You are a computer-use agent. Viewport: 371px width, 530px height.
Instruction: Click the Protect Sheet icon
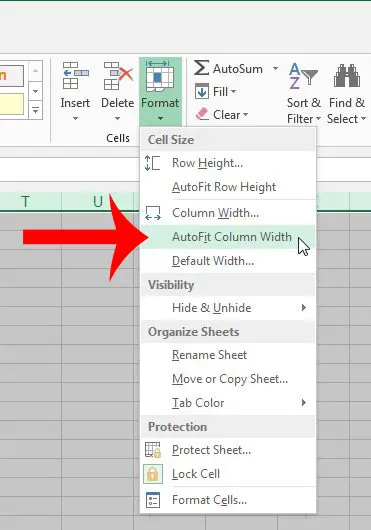[153, 450]
